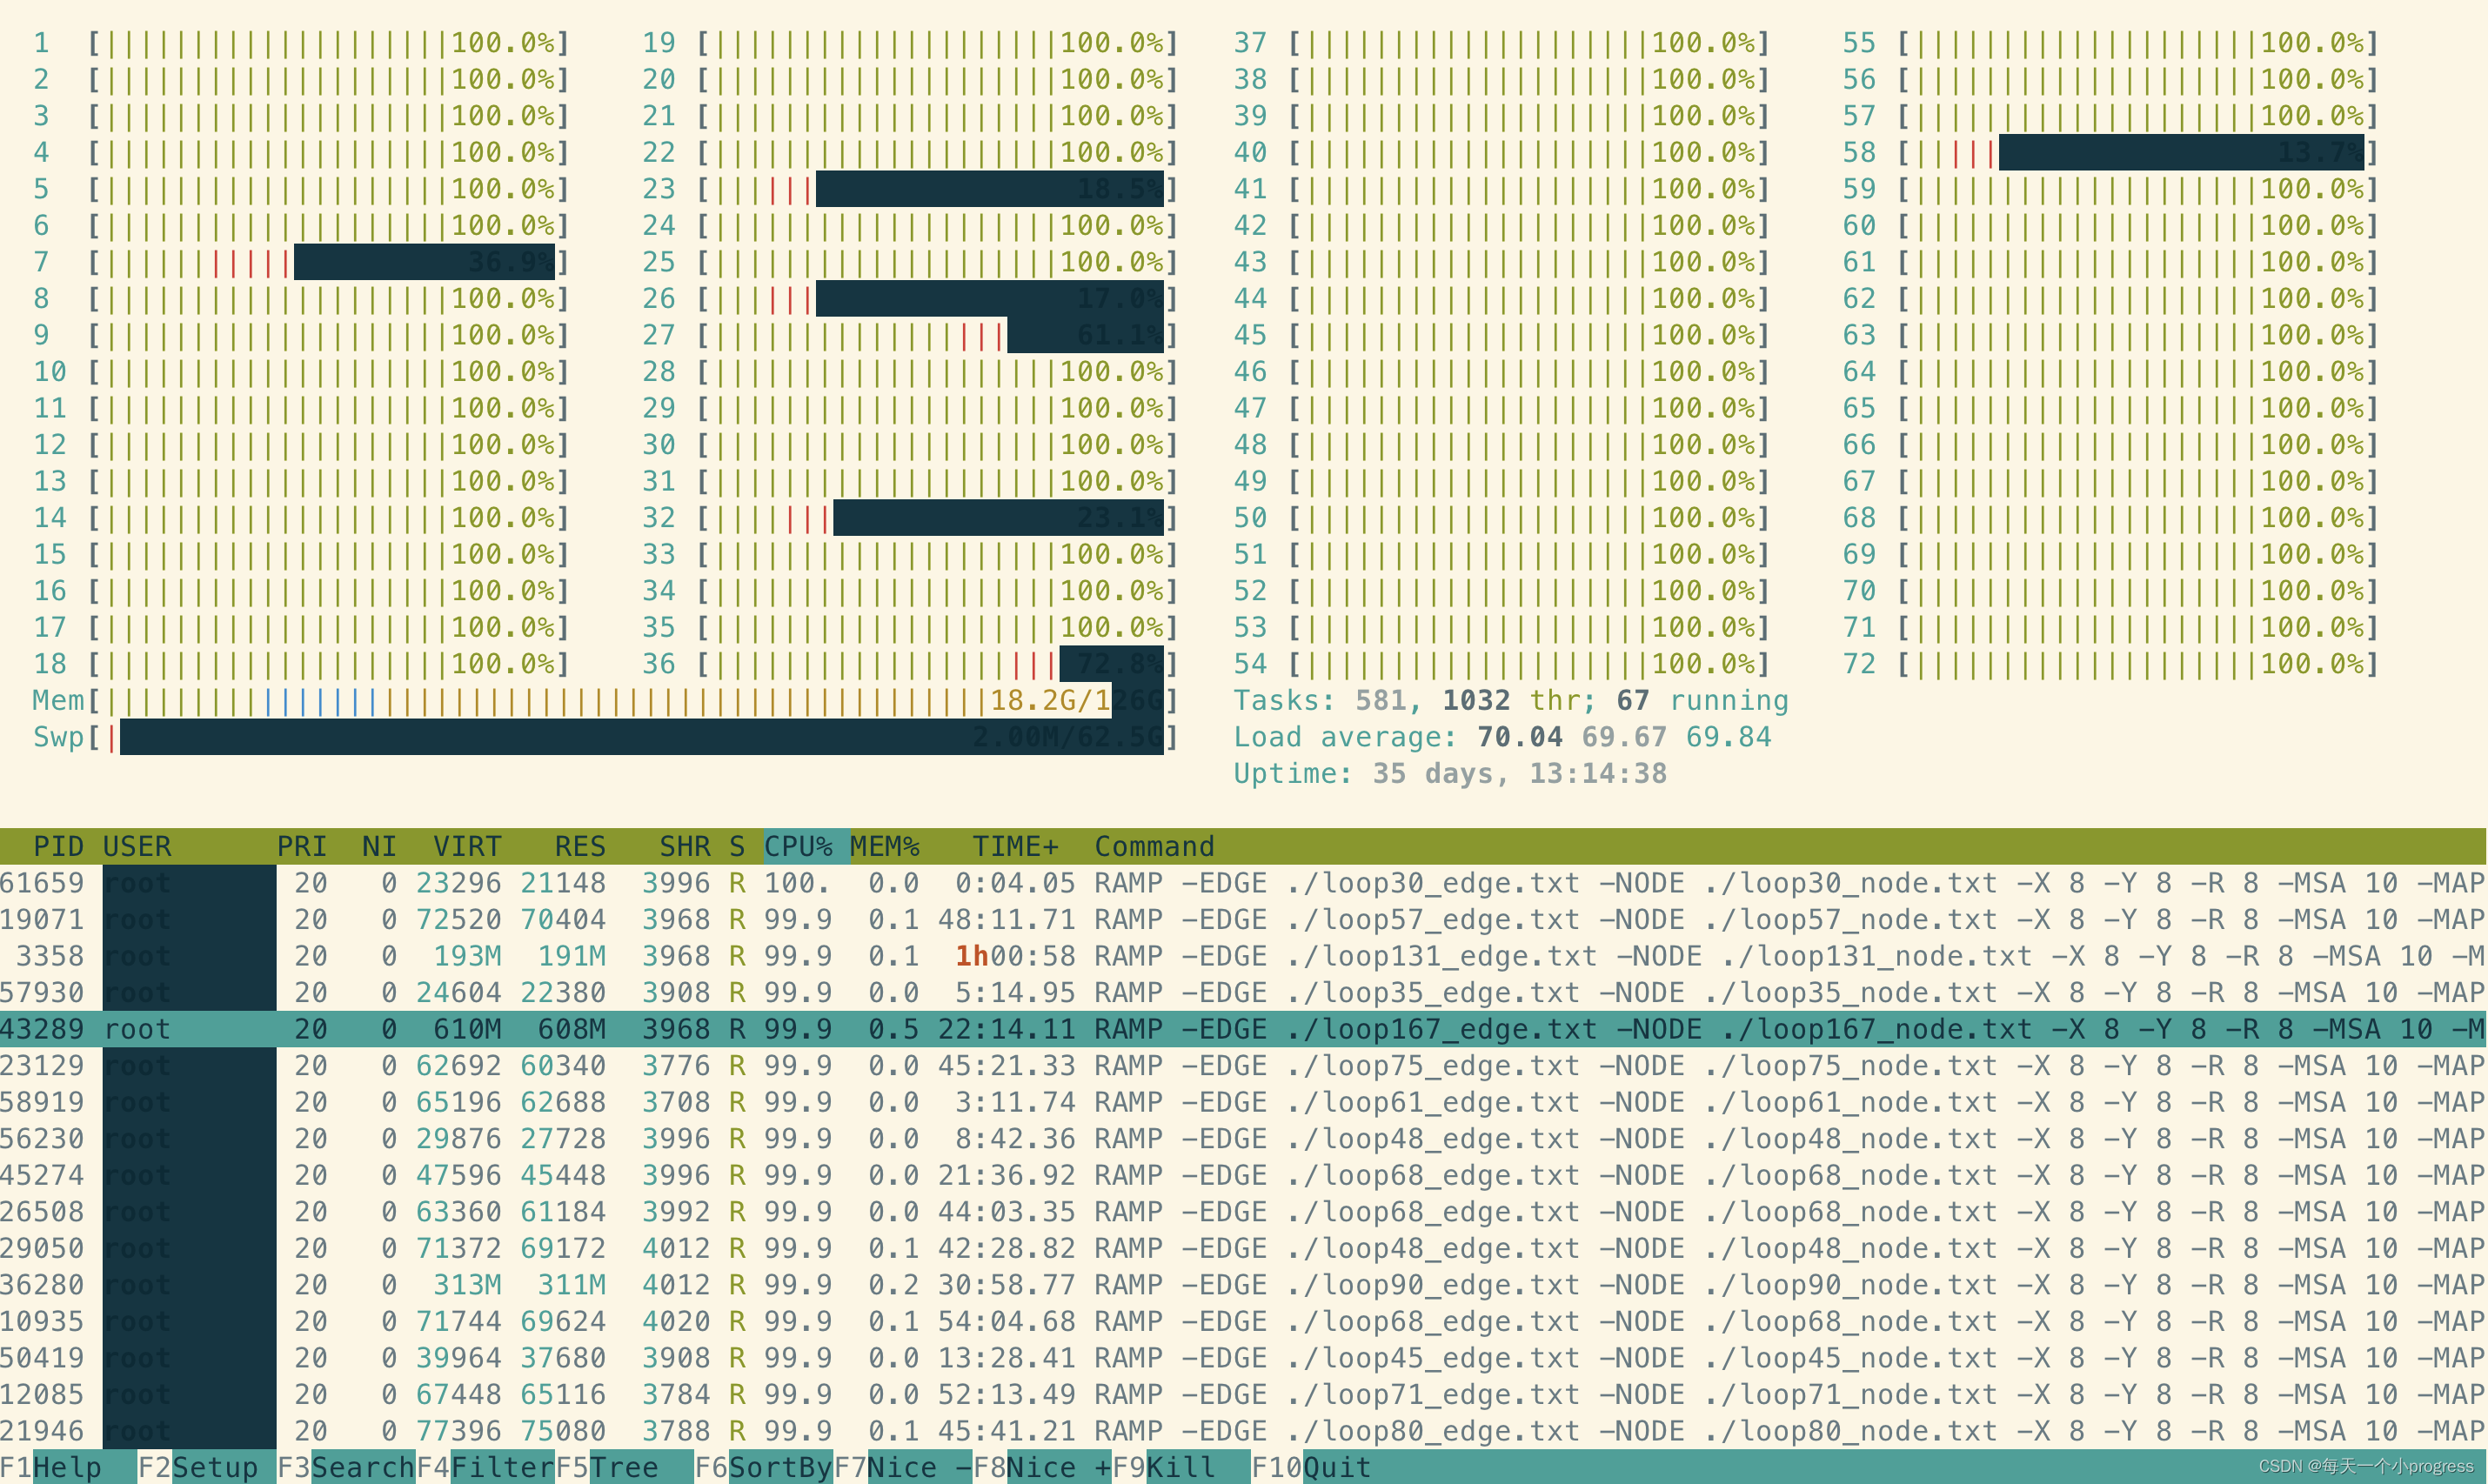The image size is (2488, 1484).
Task: Click CPU 58 meter showing 13.7%
Action: click(2110, 152)
